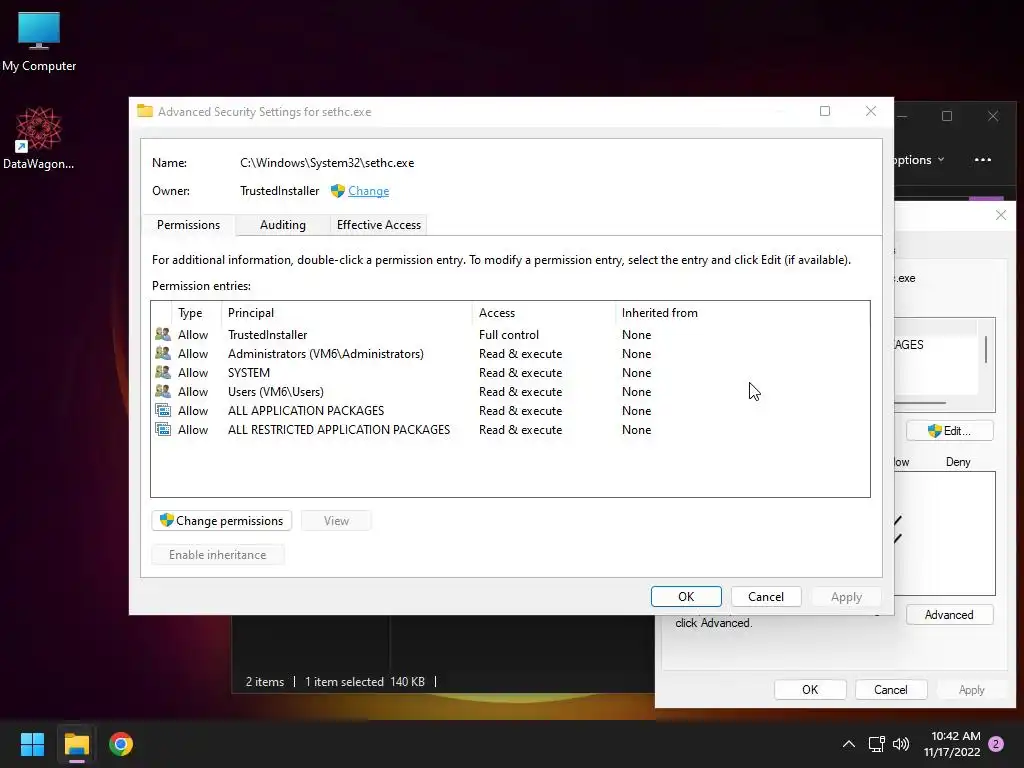
Task: Click the ALL APPLICATION PACKAGES row icon
Action: (x=163, y=410)
